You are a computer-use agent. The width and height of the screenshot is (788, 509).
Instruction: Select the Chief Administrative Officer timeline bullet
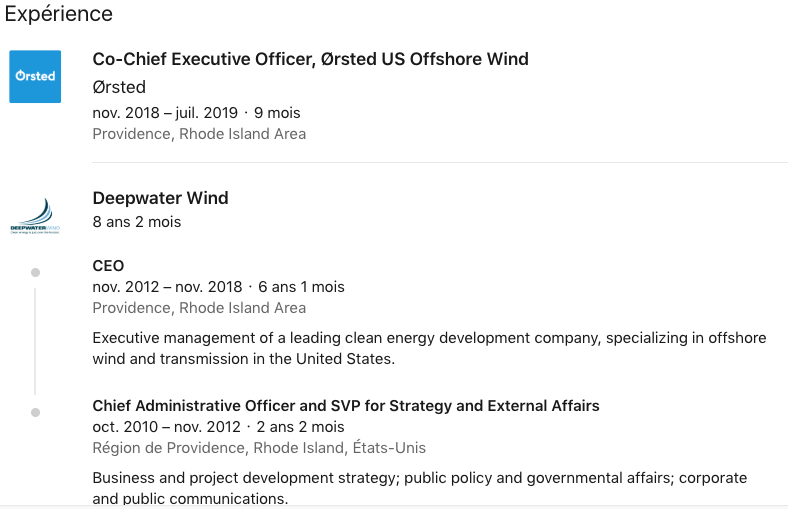(x=35, y=413)
